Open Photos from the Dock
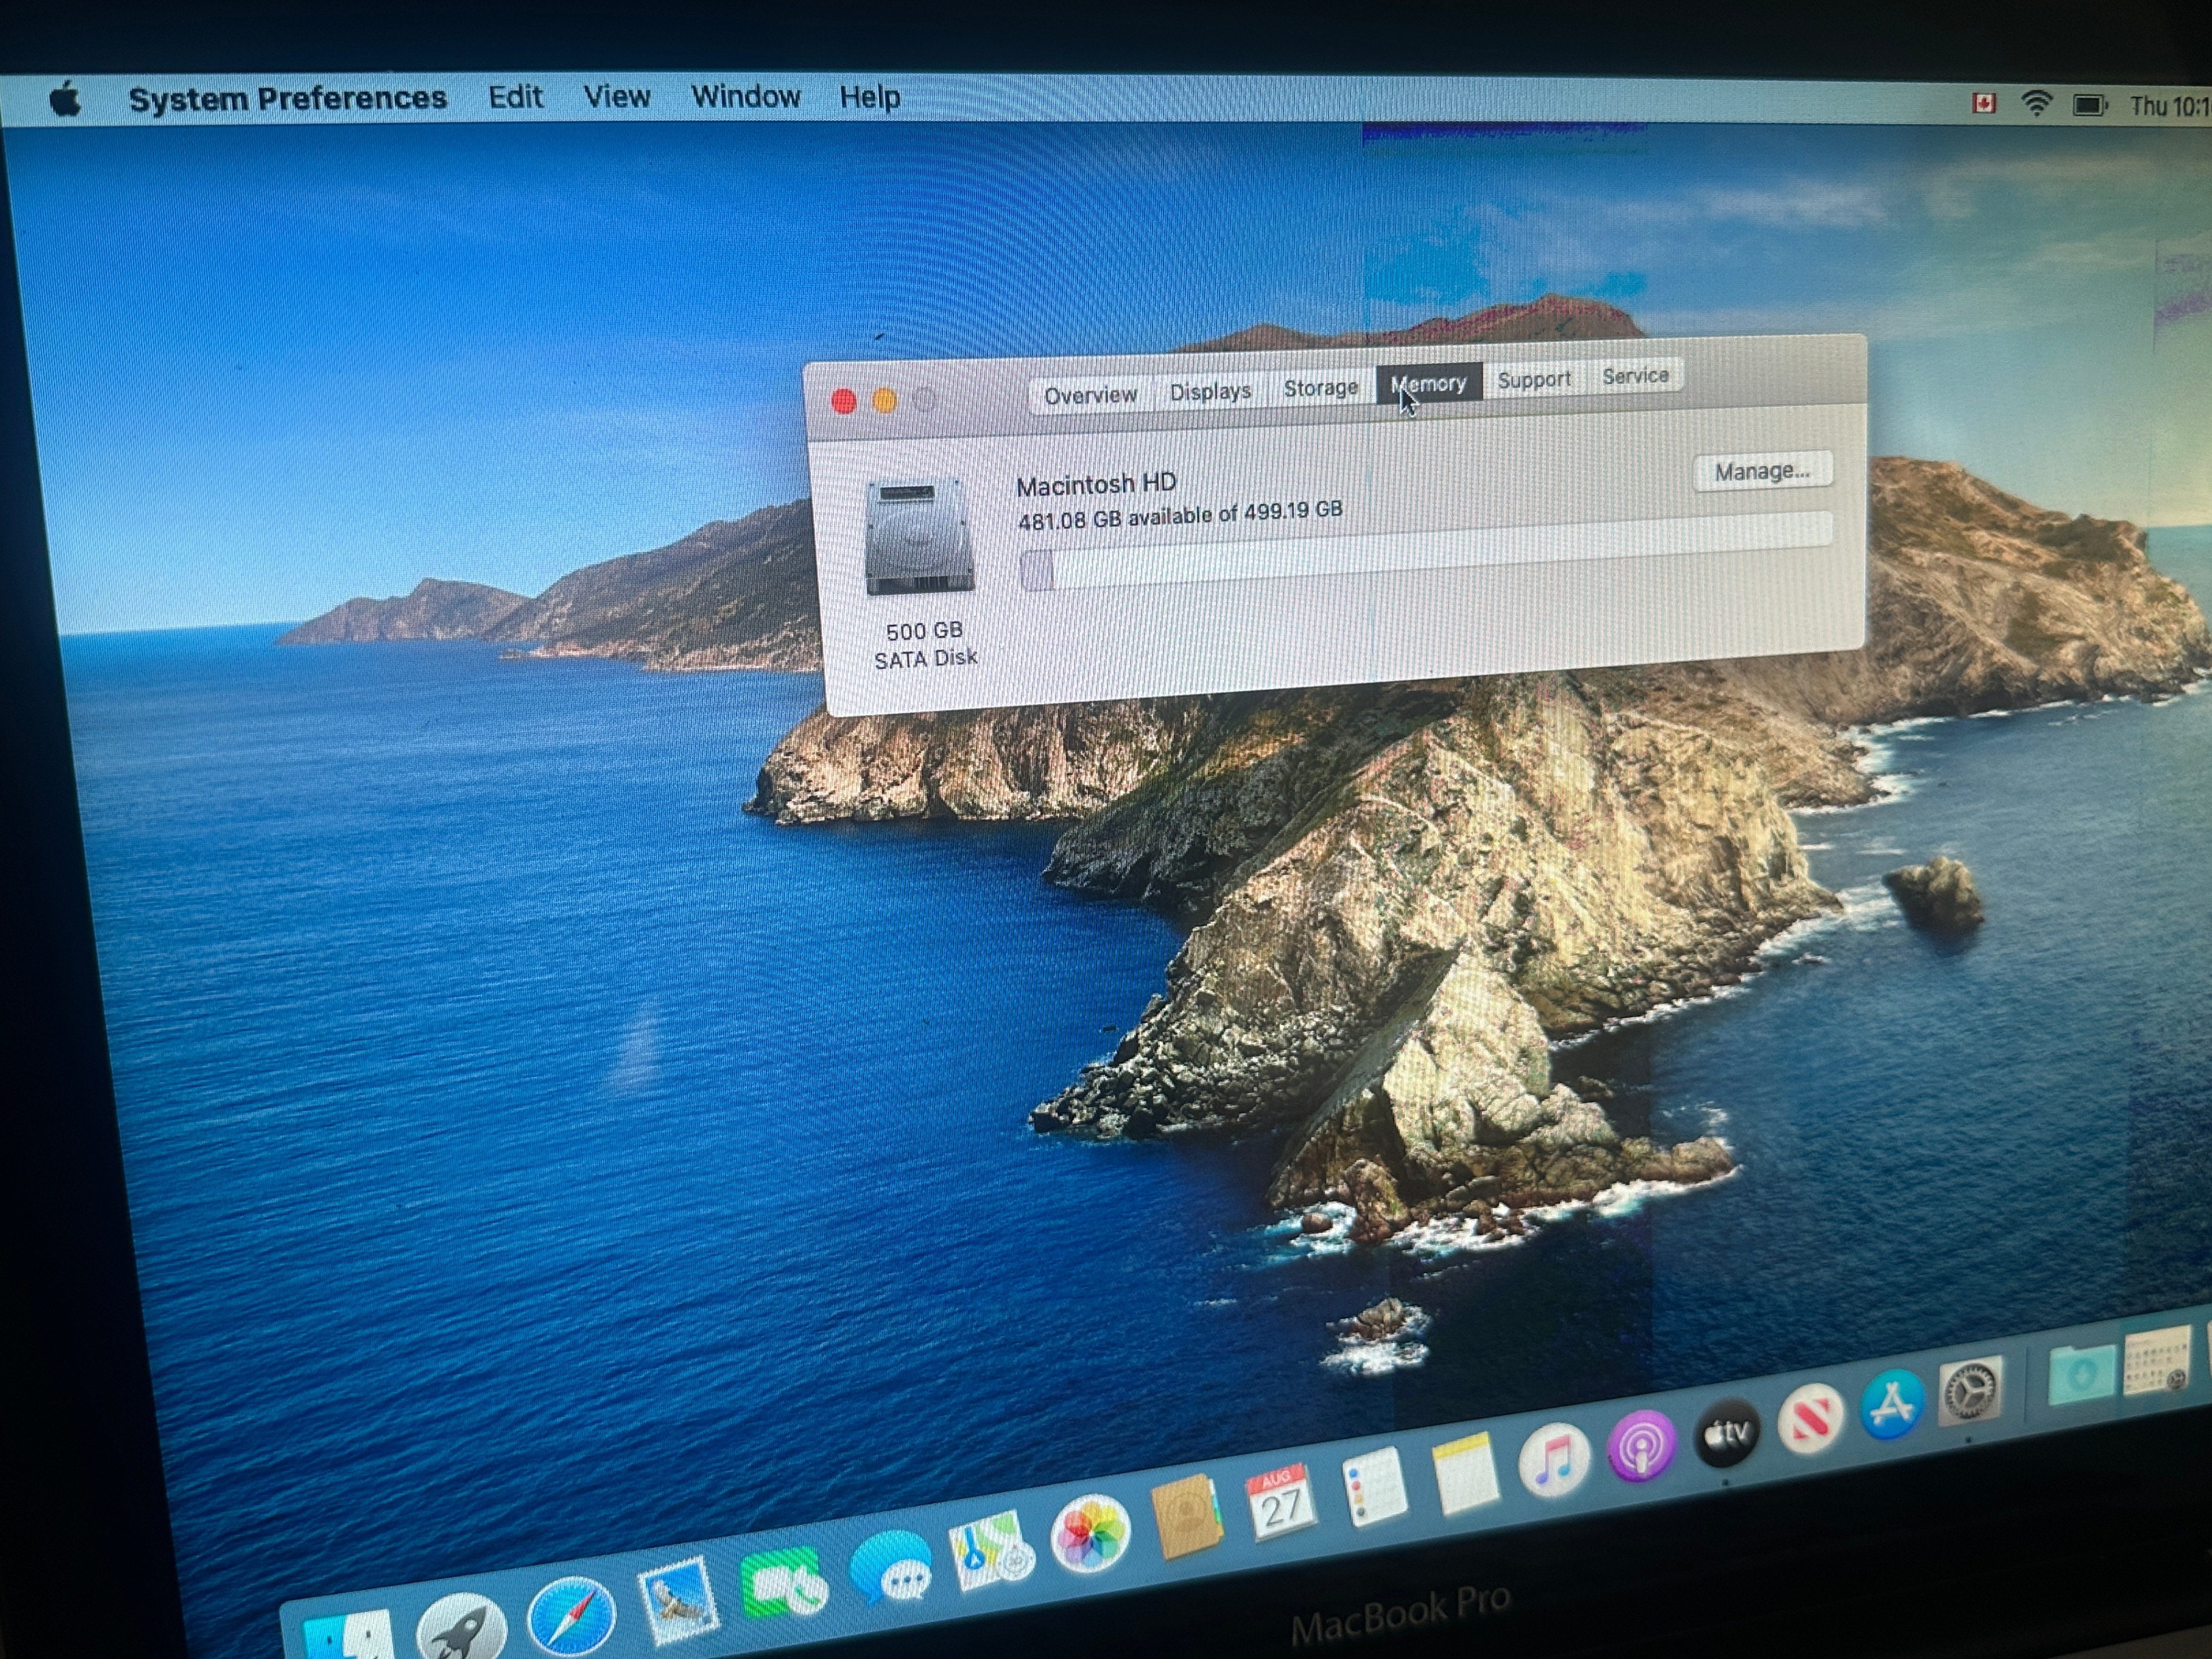The width and height of the screenshot is (2212, 1659). tap(1090, 1533)
